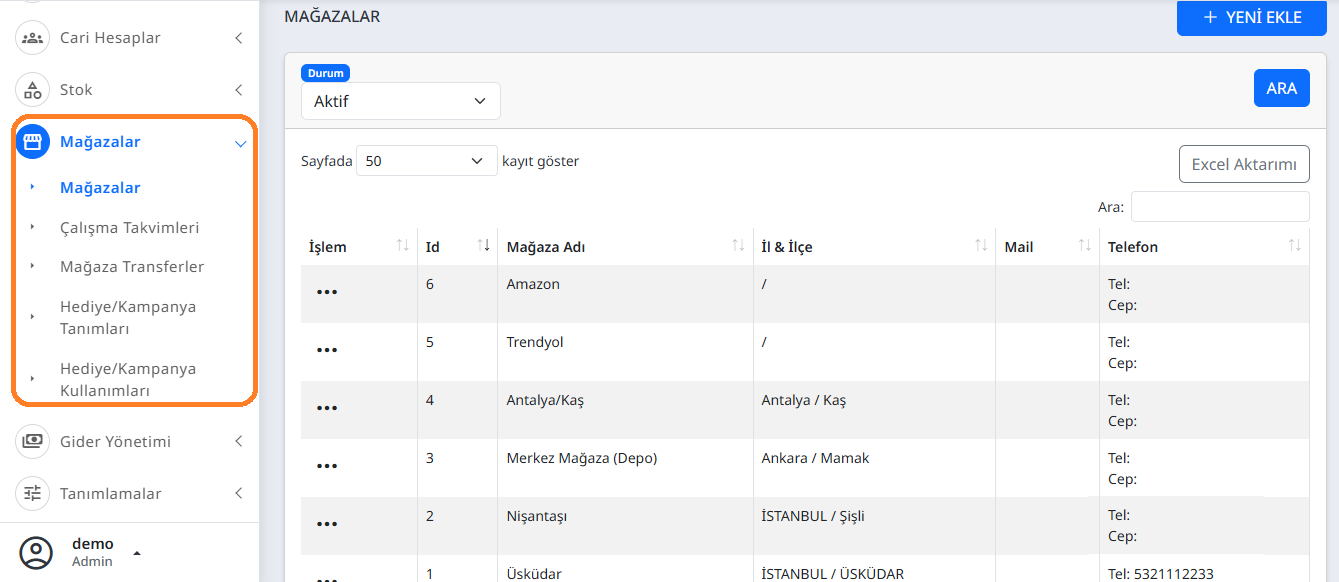Select Hediye/Kampanya Tanımları menu item
1339x582 pixels.
tap(127, 317)
